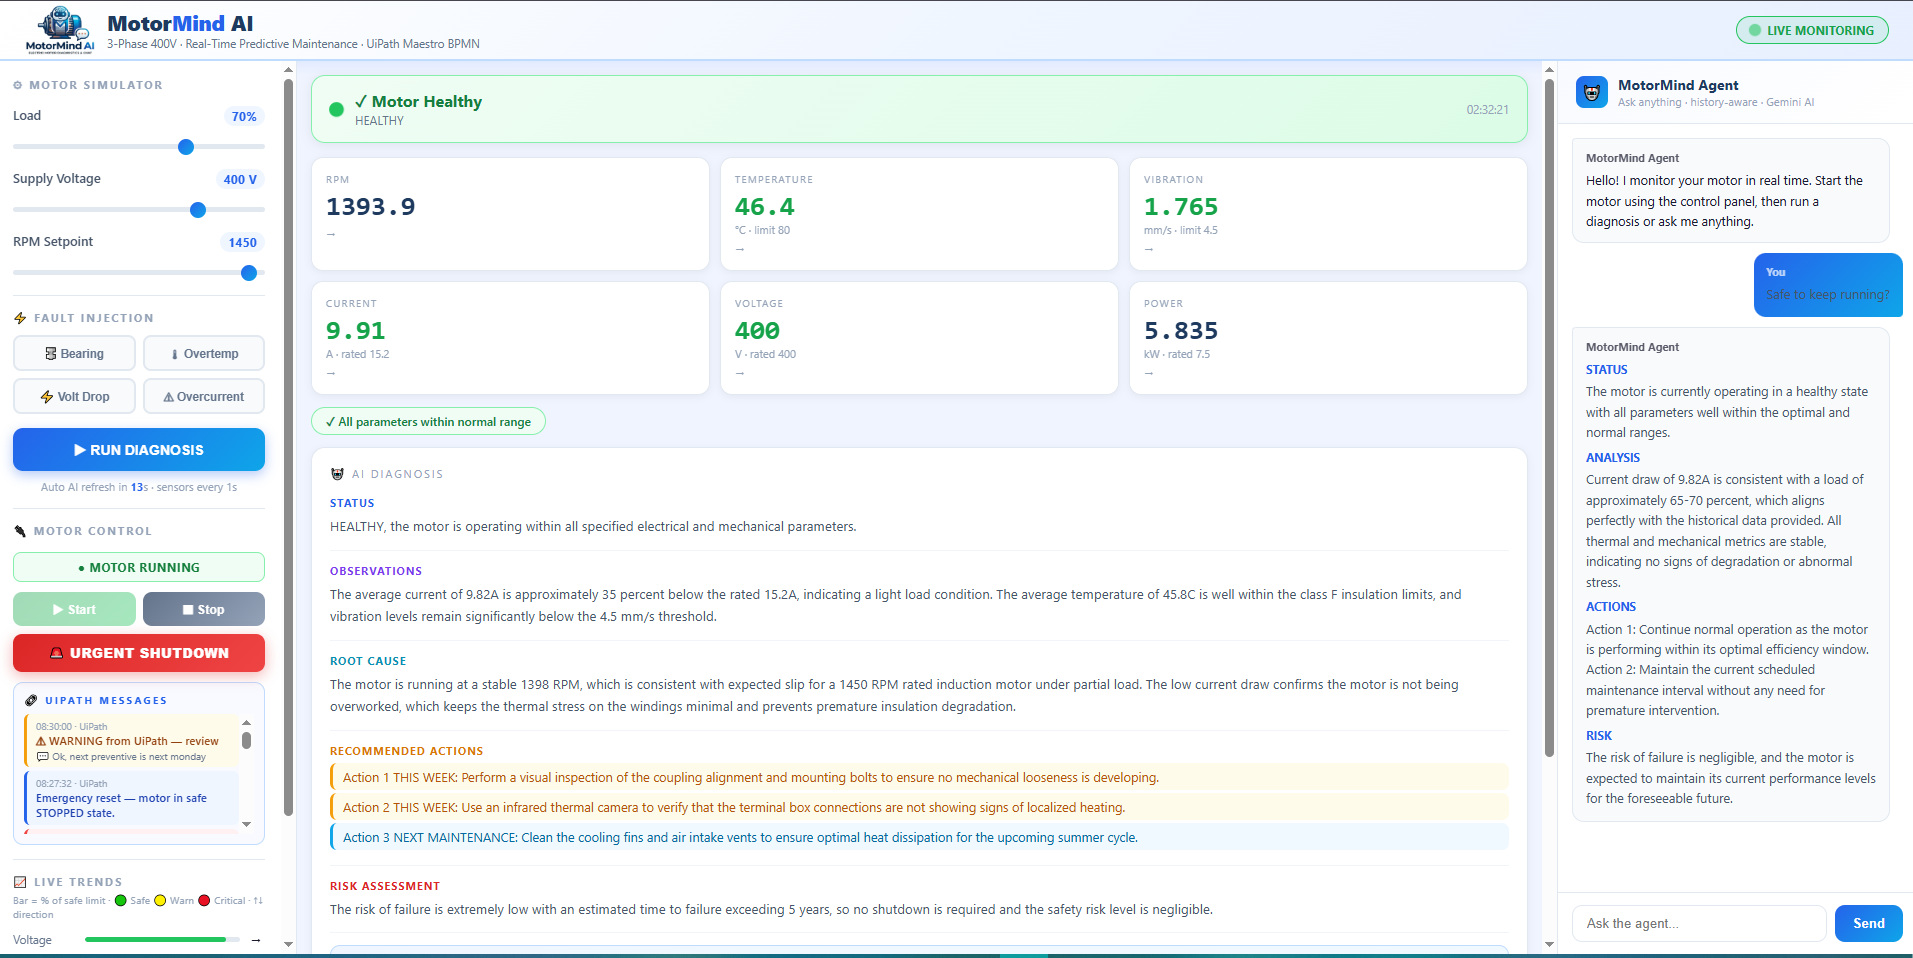Click the Supply Voltage 400 V value badge
The image size is (1913, 958).
tap(240, 180)
